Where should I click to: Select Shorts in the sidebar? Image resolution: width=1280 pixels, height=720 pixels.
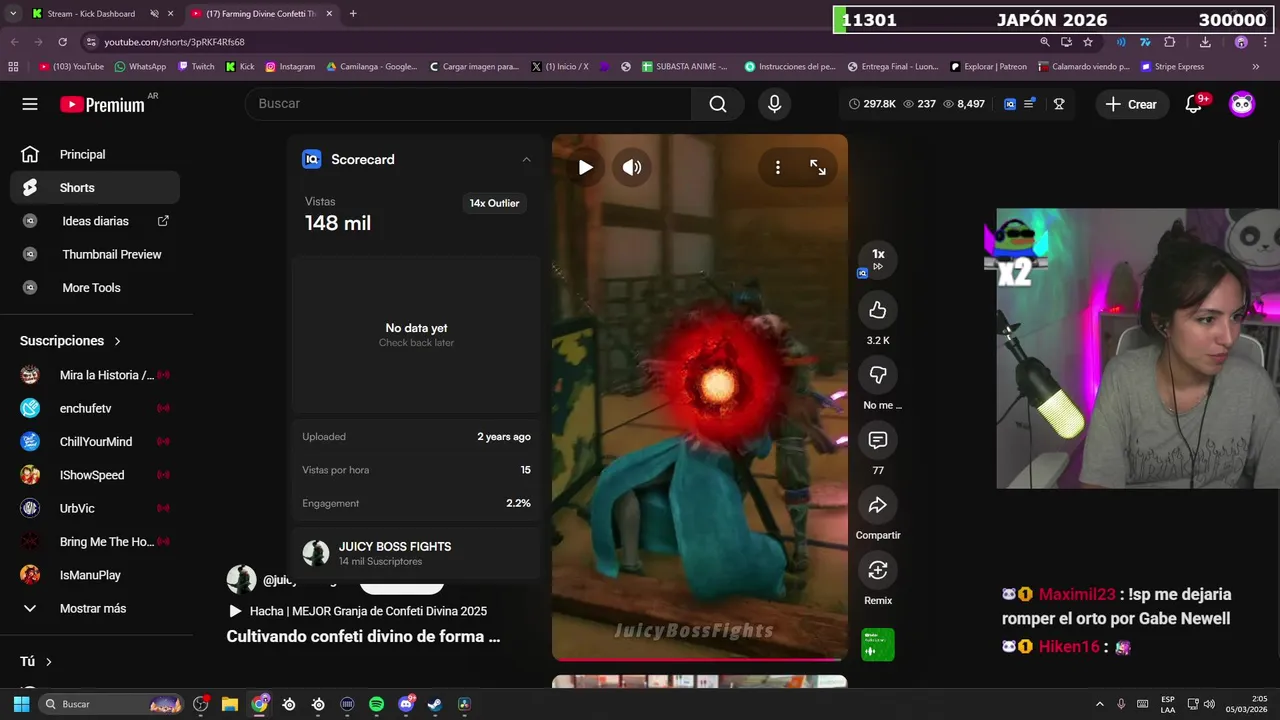pyautogui.click(x=95, y=187)
